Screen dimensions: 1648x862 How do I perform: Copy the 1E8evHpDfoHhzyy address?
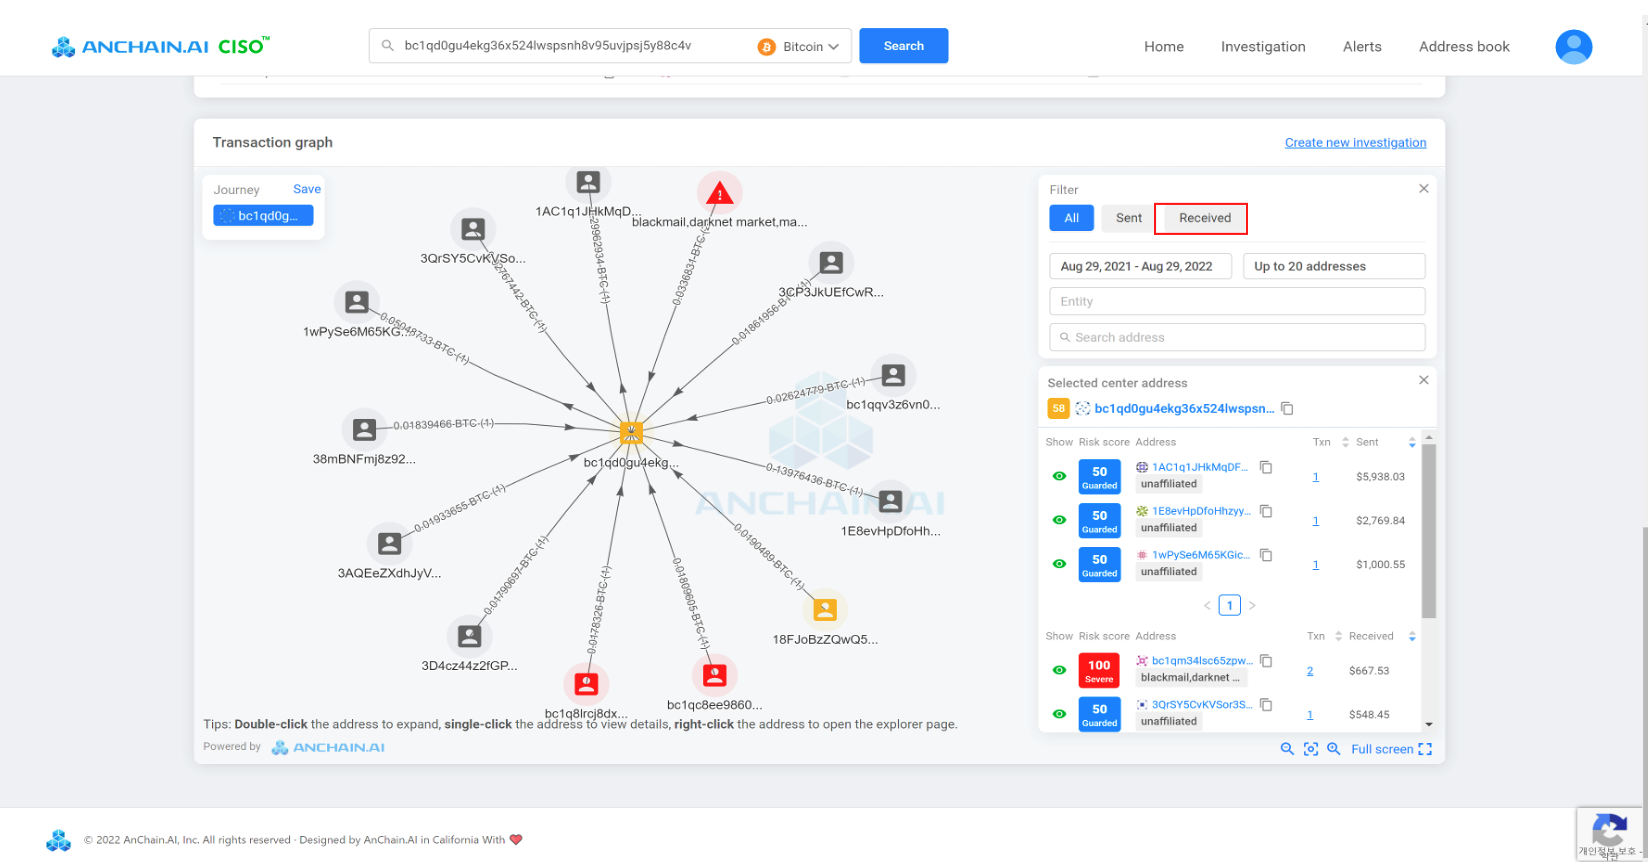coord(1266,511)
